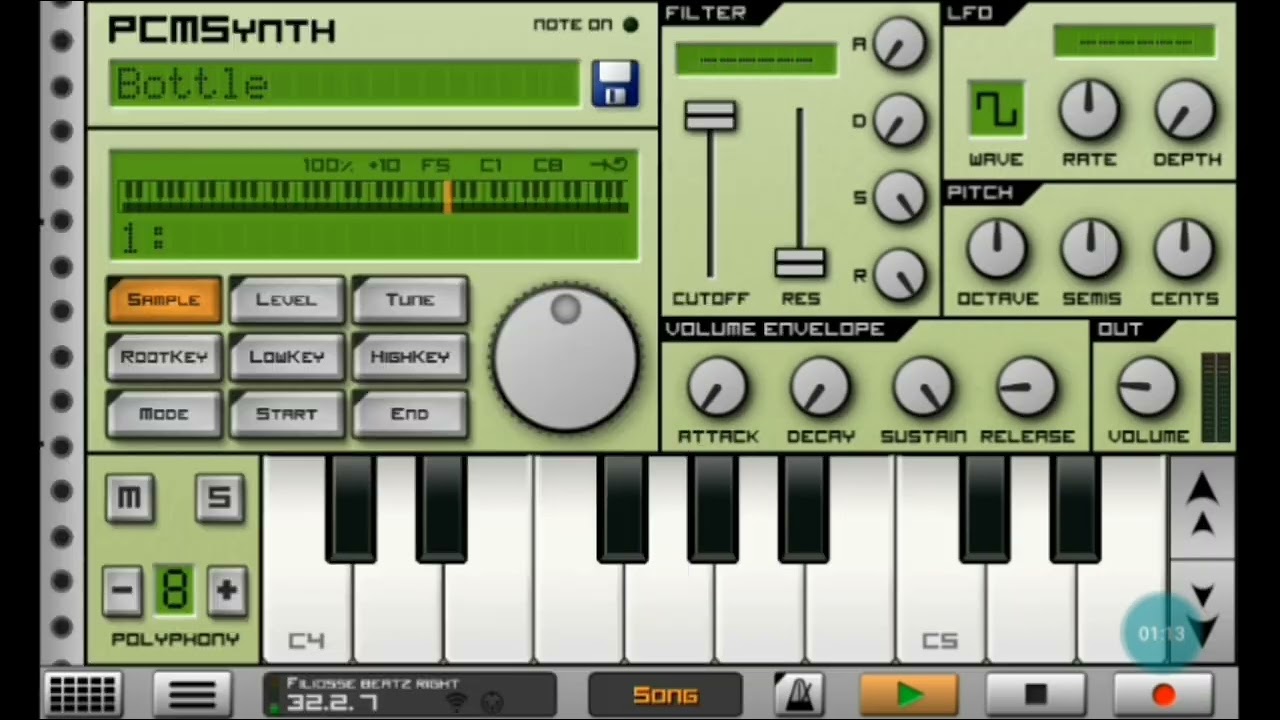
Task: Click the pitch Semis knob
Action: pyautogui.click(x=1090, y=249)
